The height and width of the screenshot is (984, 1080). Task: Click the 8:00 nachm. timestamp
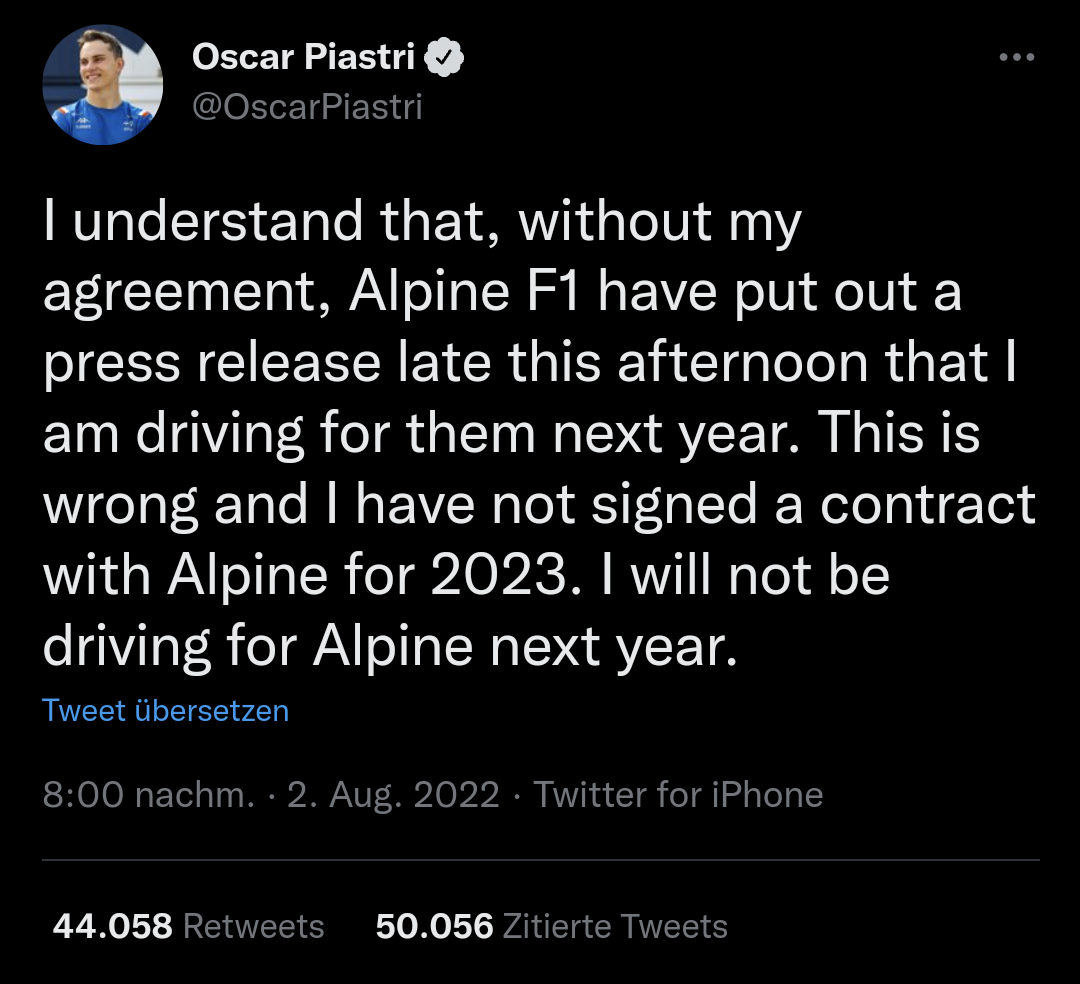pos(148,795)
